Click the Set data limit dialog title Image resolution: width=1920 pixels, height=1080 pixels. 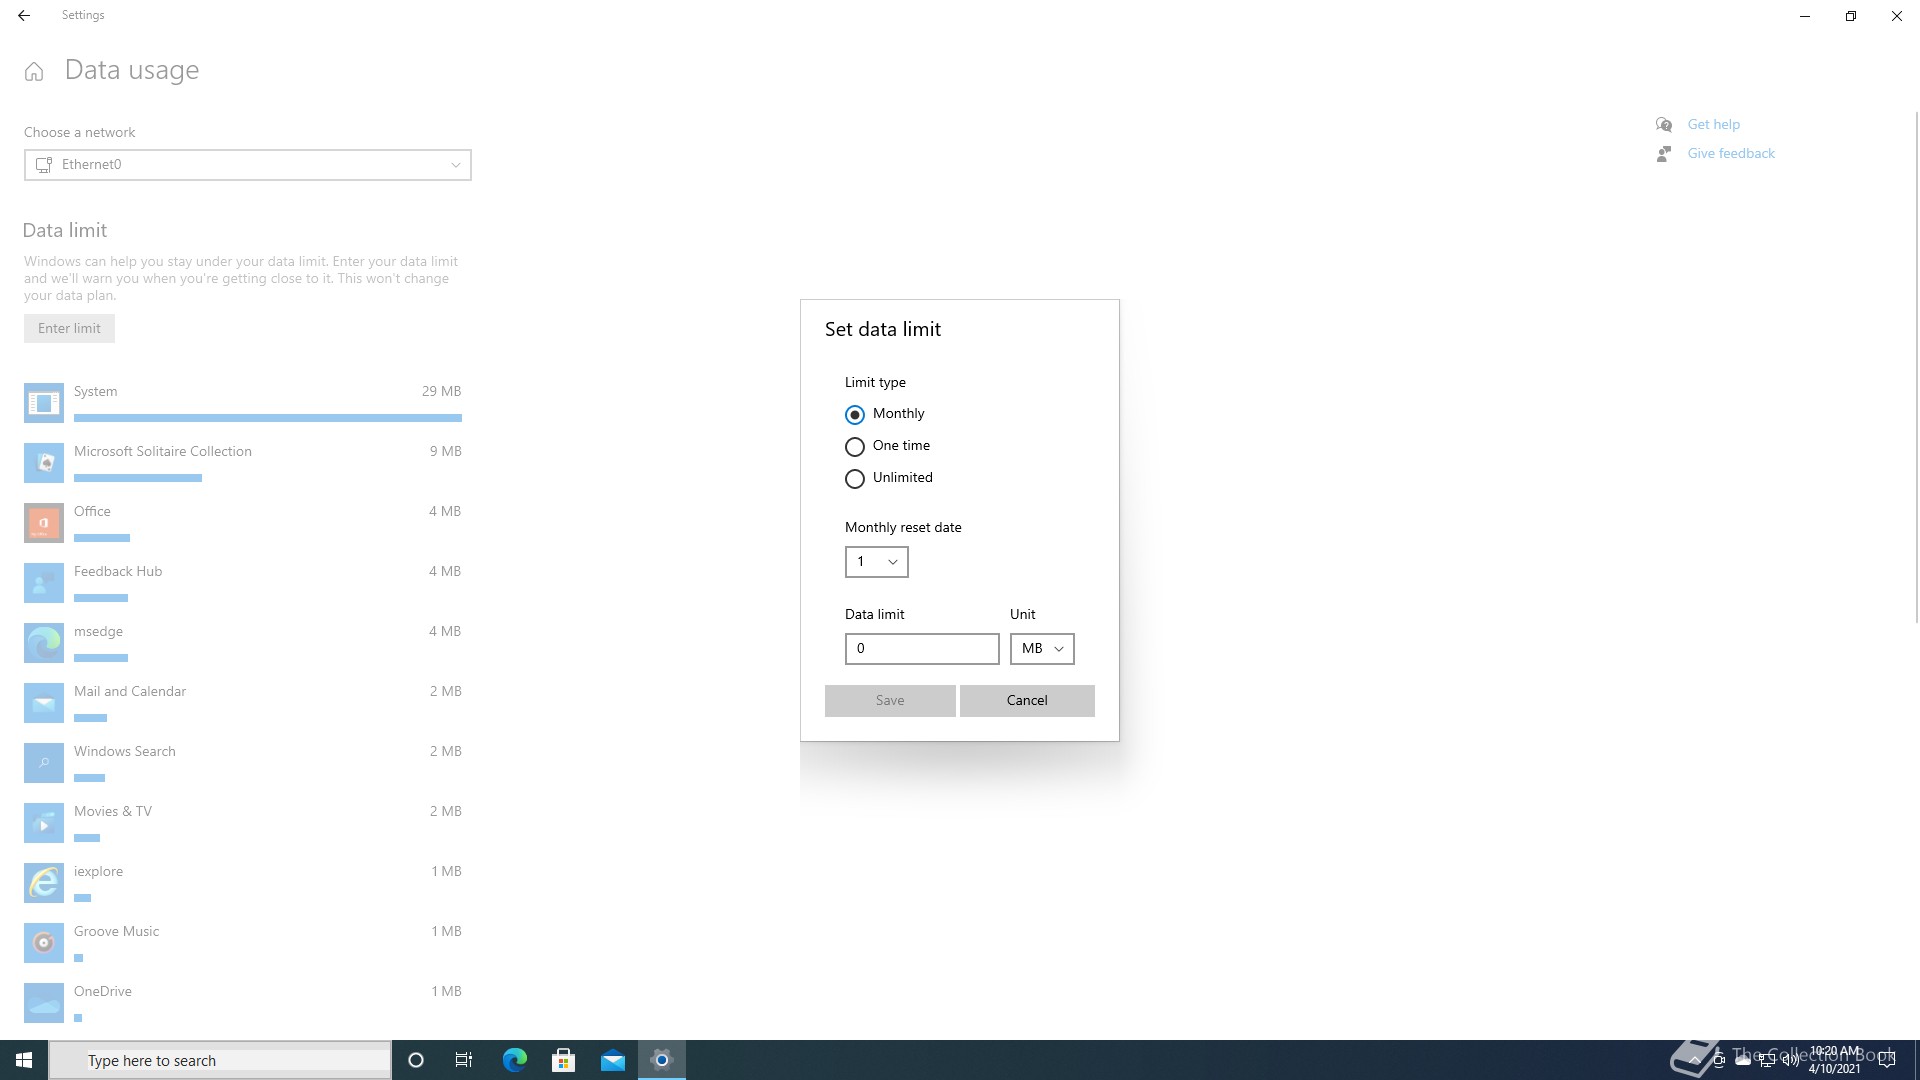(x=882, y=330)
